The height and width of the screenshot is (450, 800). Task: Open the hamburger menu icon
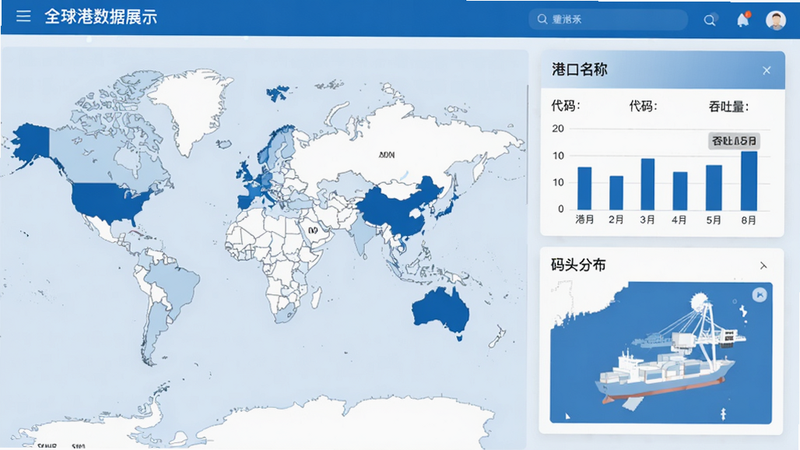[23, 16]
